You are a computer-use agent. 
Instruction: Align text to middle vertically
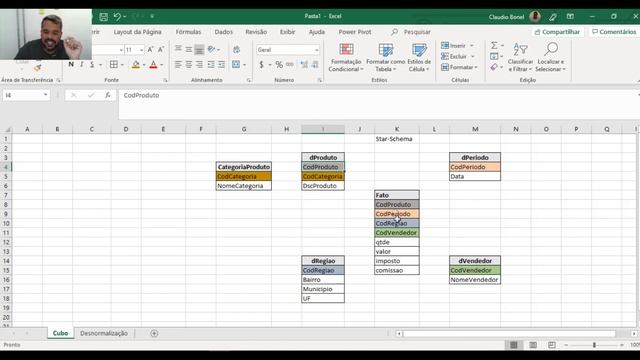coord(189,49)
